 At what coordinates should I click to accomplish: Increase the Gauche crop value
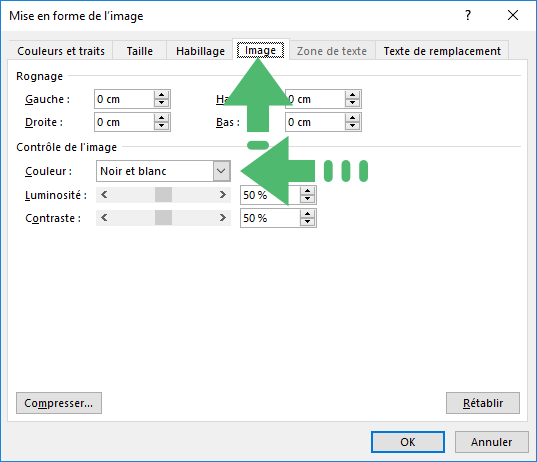tap(161, 95)
